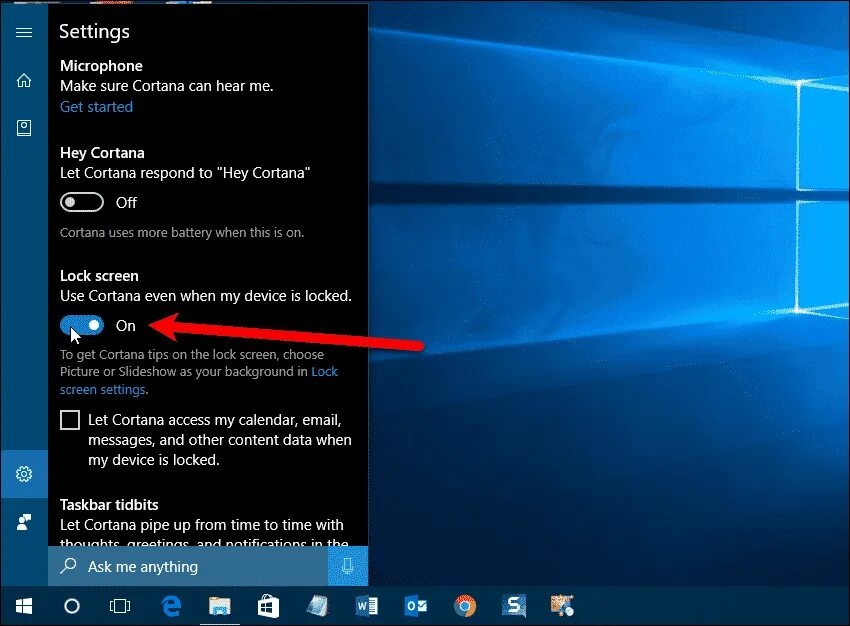This screenshot has width=850, height=626.
Task: Turn off the Lock screen Cortana toggle
Action: coord(82,325)
